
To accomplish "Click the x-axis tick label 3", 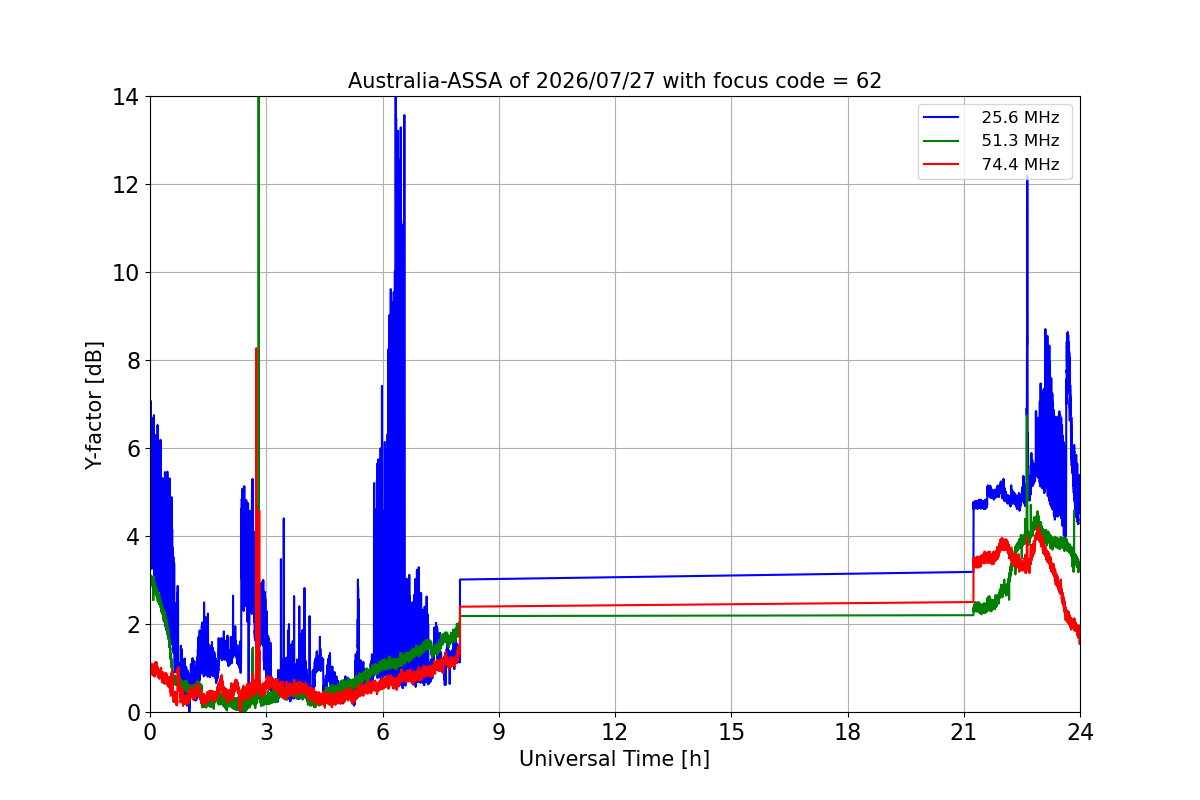I will pyautogui.click(x=266, y=732).
